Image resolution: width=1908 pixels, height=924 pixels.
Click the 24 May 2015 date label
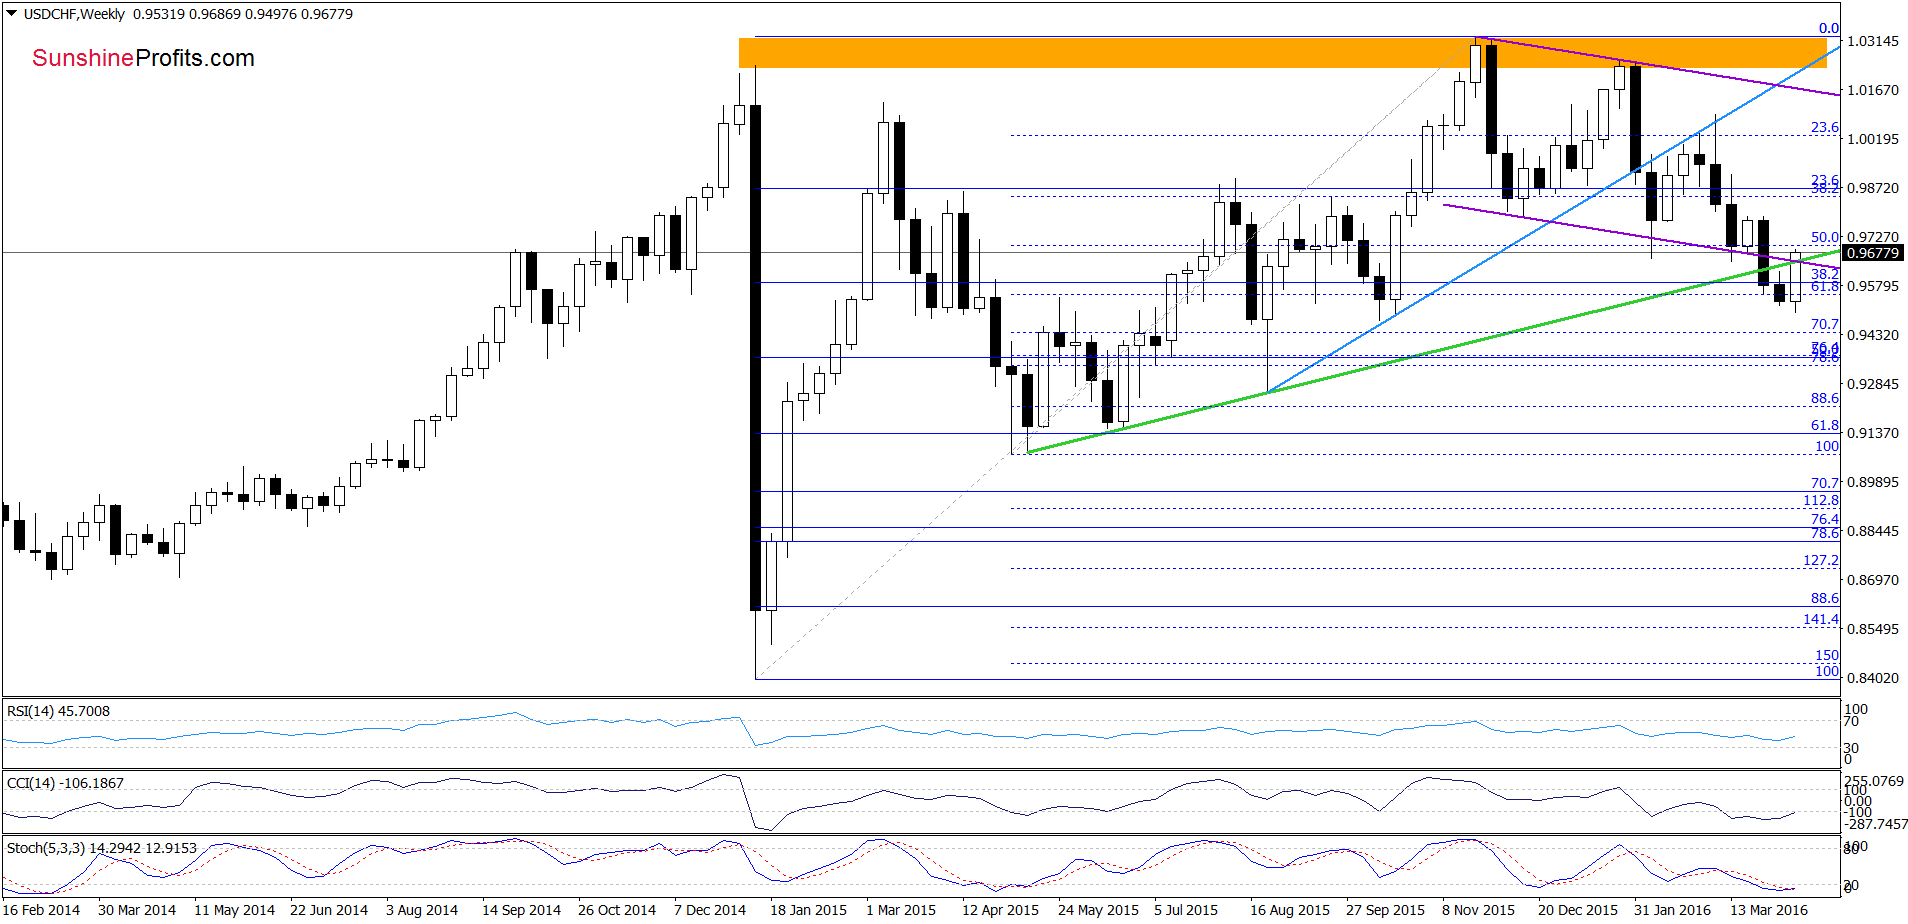pos(1098,910)
